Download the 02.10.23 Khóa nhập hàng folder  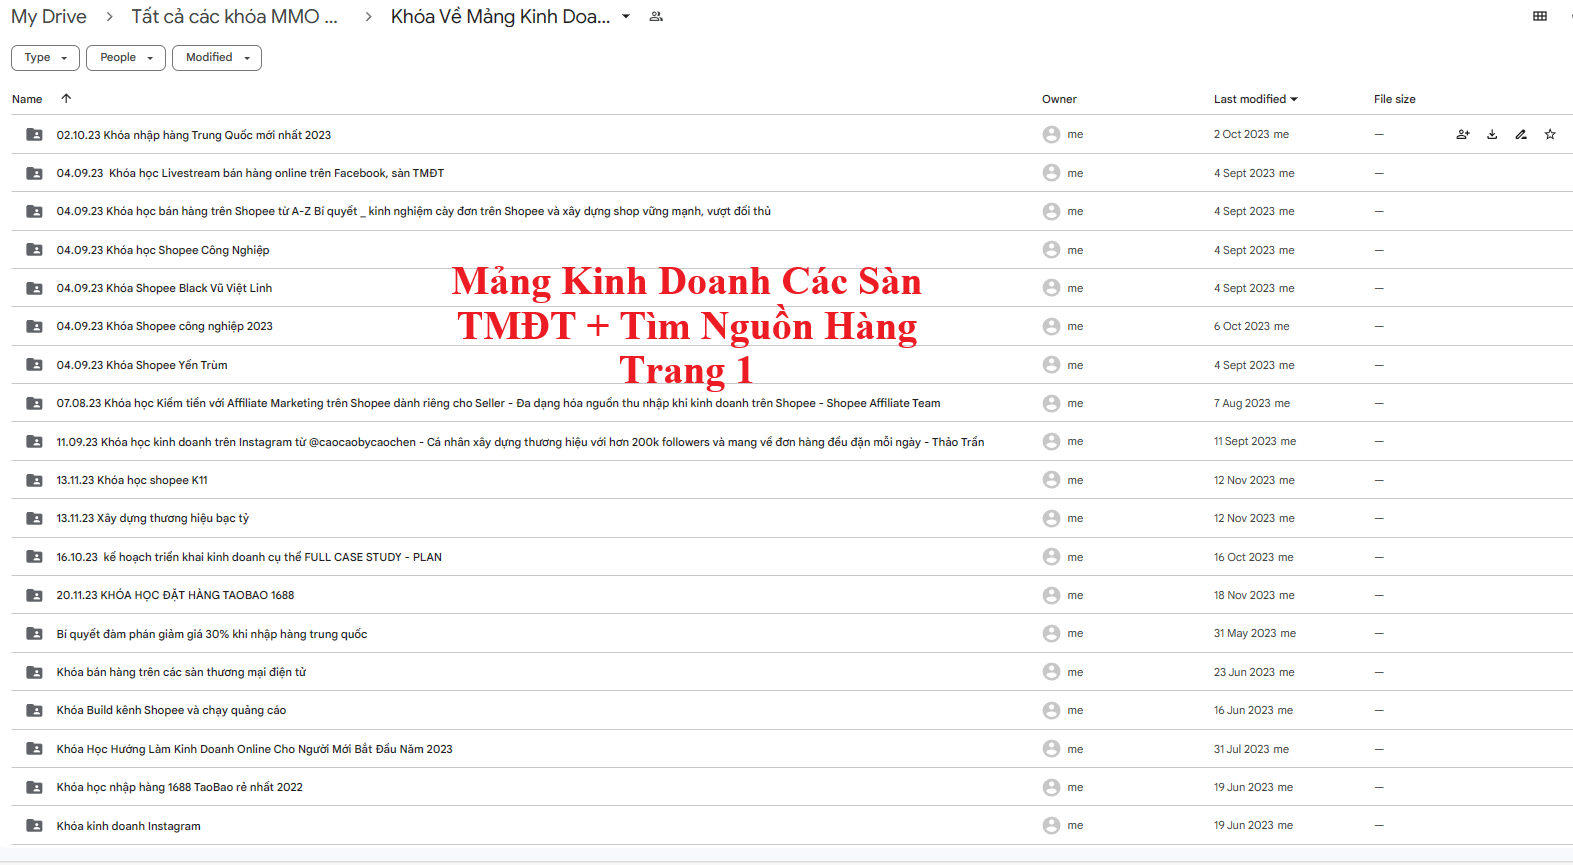pos(1492,134)
